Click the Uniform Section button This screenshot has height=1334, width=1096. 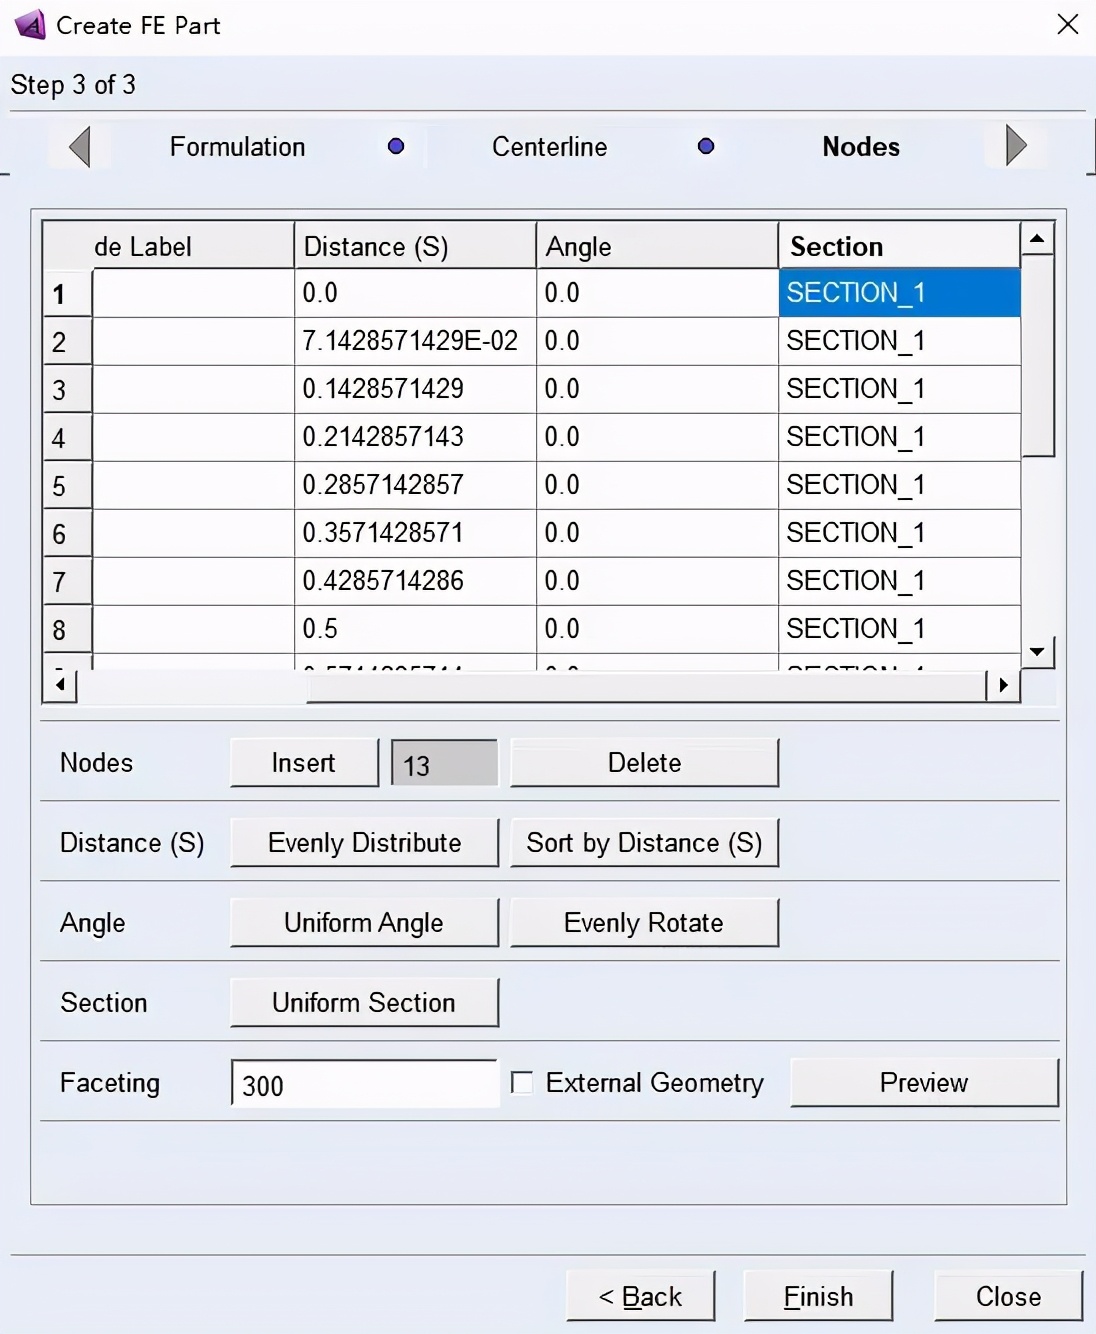(x=364, y=1003)
